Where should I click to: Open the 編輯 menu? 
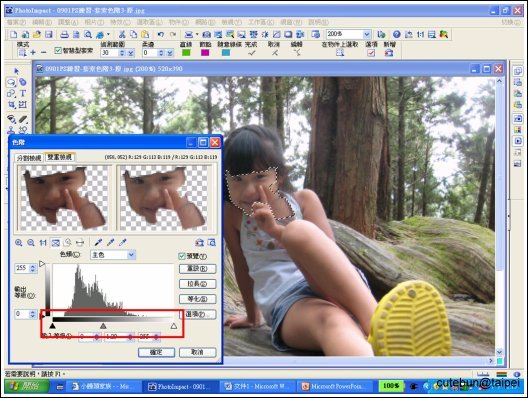point(42,23)
